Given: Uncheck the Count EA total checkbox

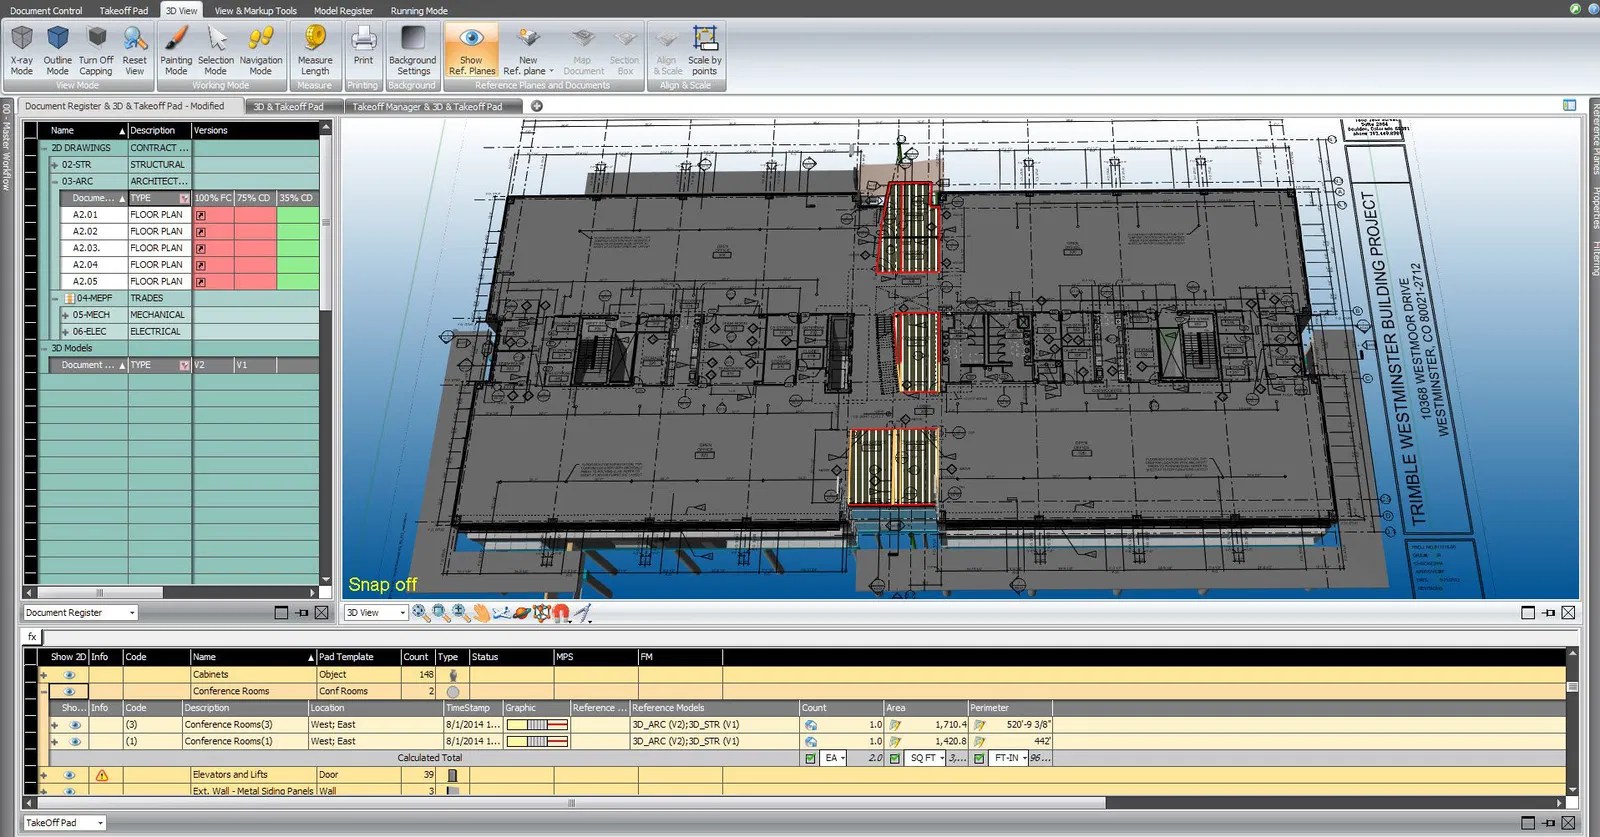Looking at the screenshot, I should point(810,758).
